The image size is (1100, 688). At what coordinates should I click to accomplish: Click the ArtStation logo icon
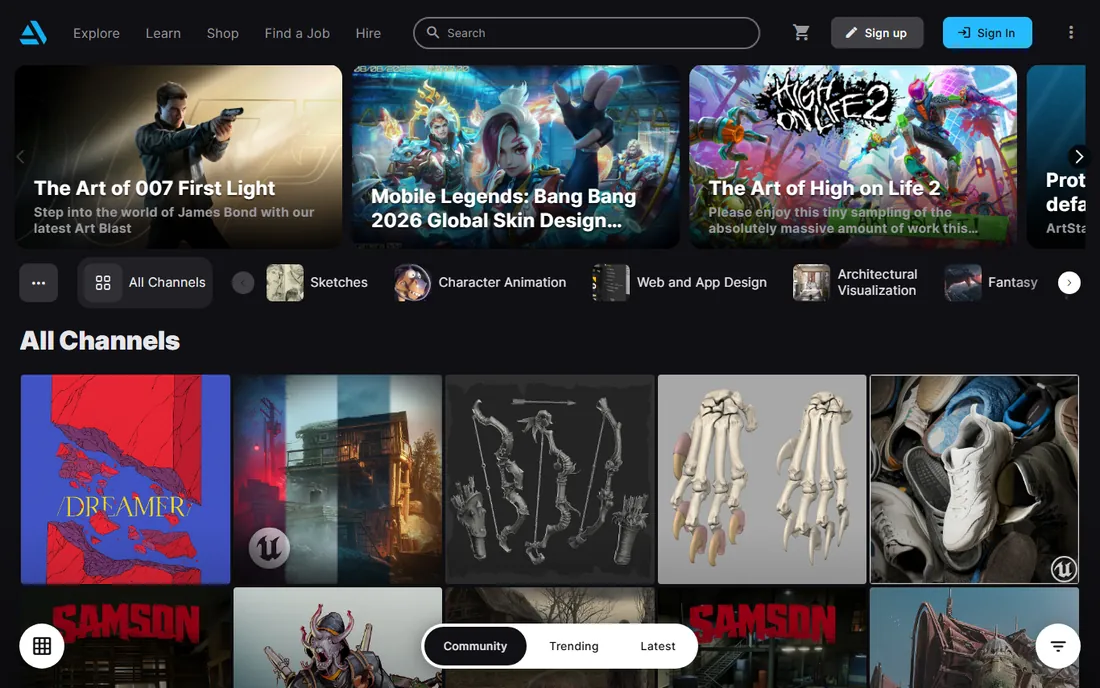(33, 33)
